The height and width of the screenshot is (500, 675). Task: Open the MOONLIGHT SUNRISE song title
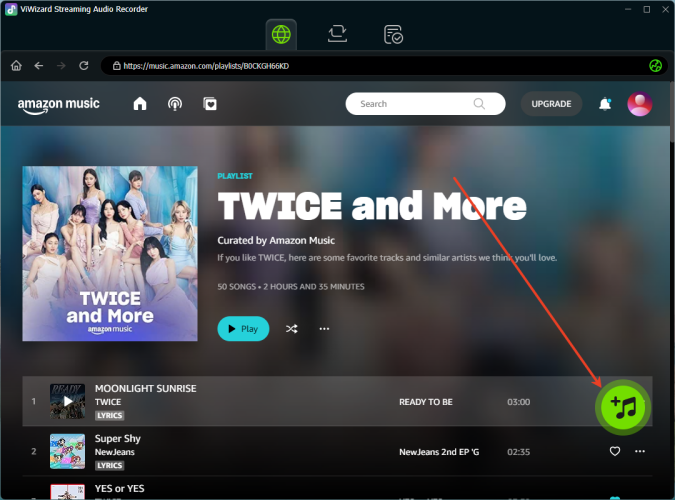(146, 388)
